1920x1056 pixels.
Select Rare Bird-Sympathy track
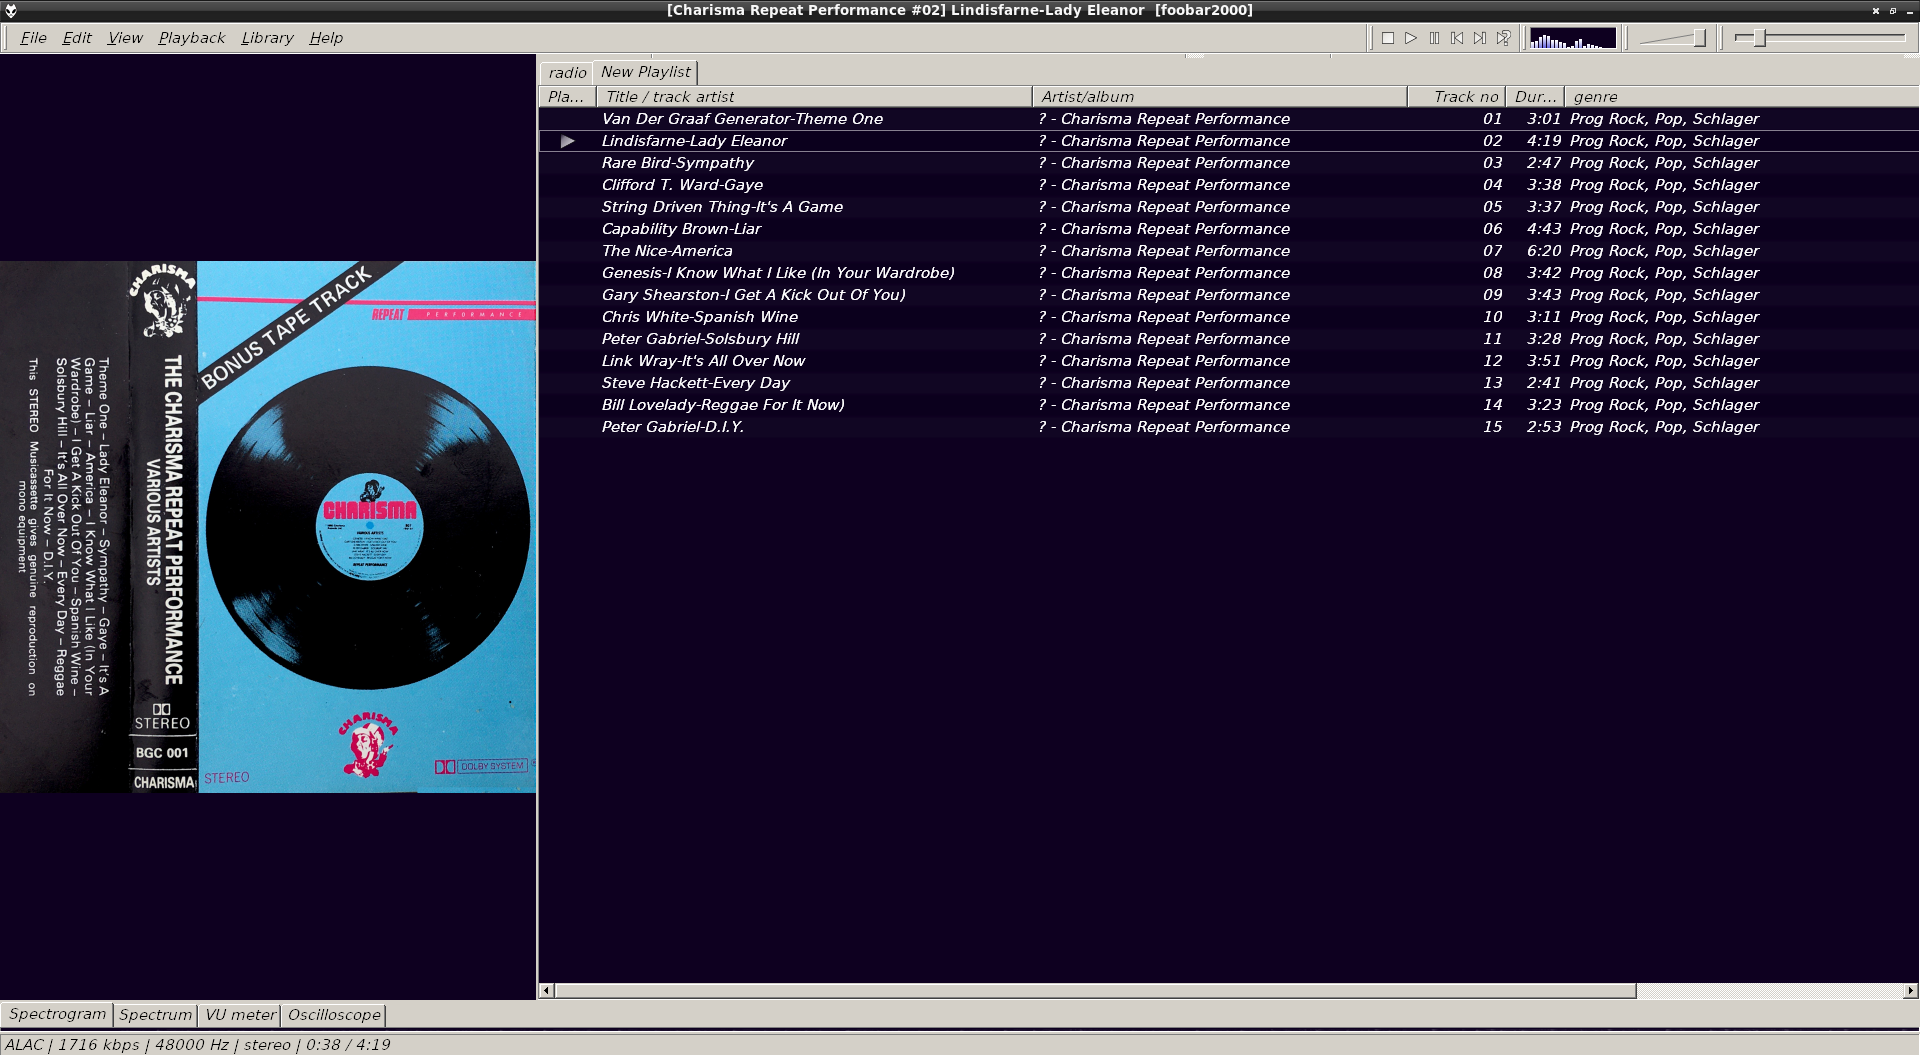(x=1228, y=163)
